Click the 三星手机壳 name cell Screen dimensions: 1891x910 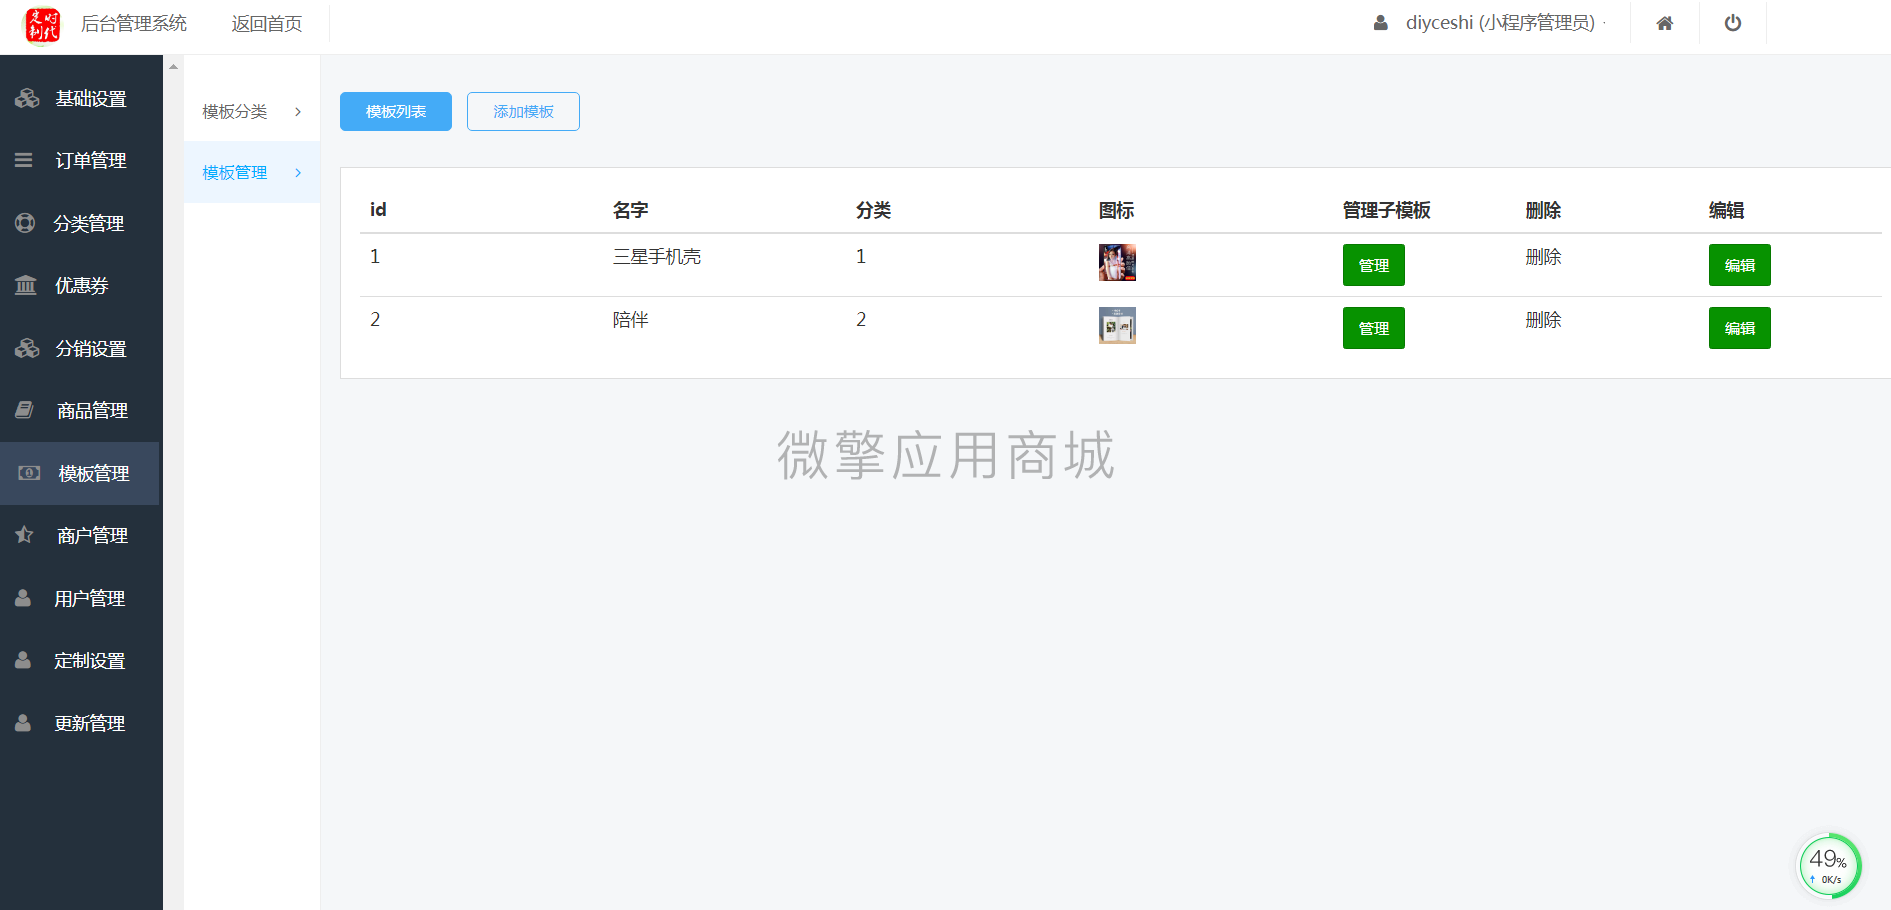(x=657, y=257)
